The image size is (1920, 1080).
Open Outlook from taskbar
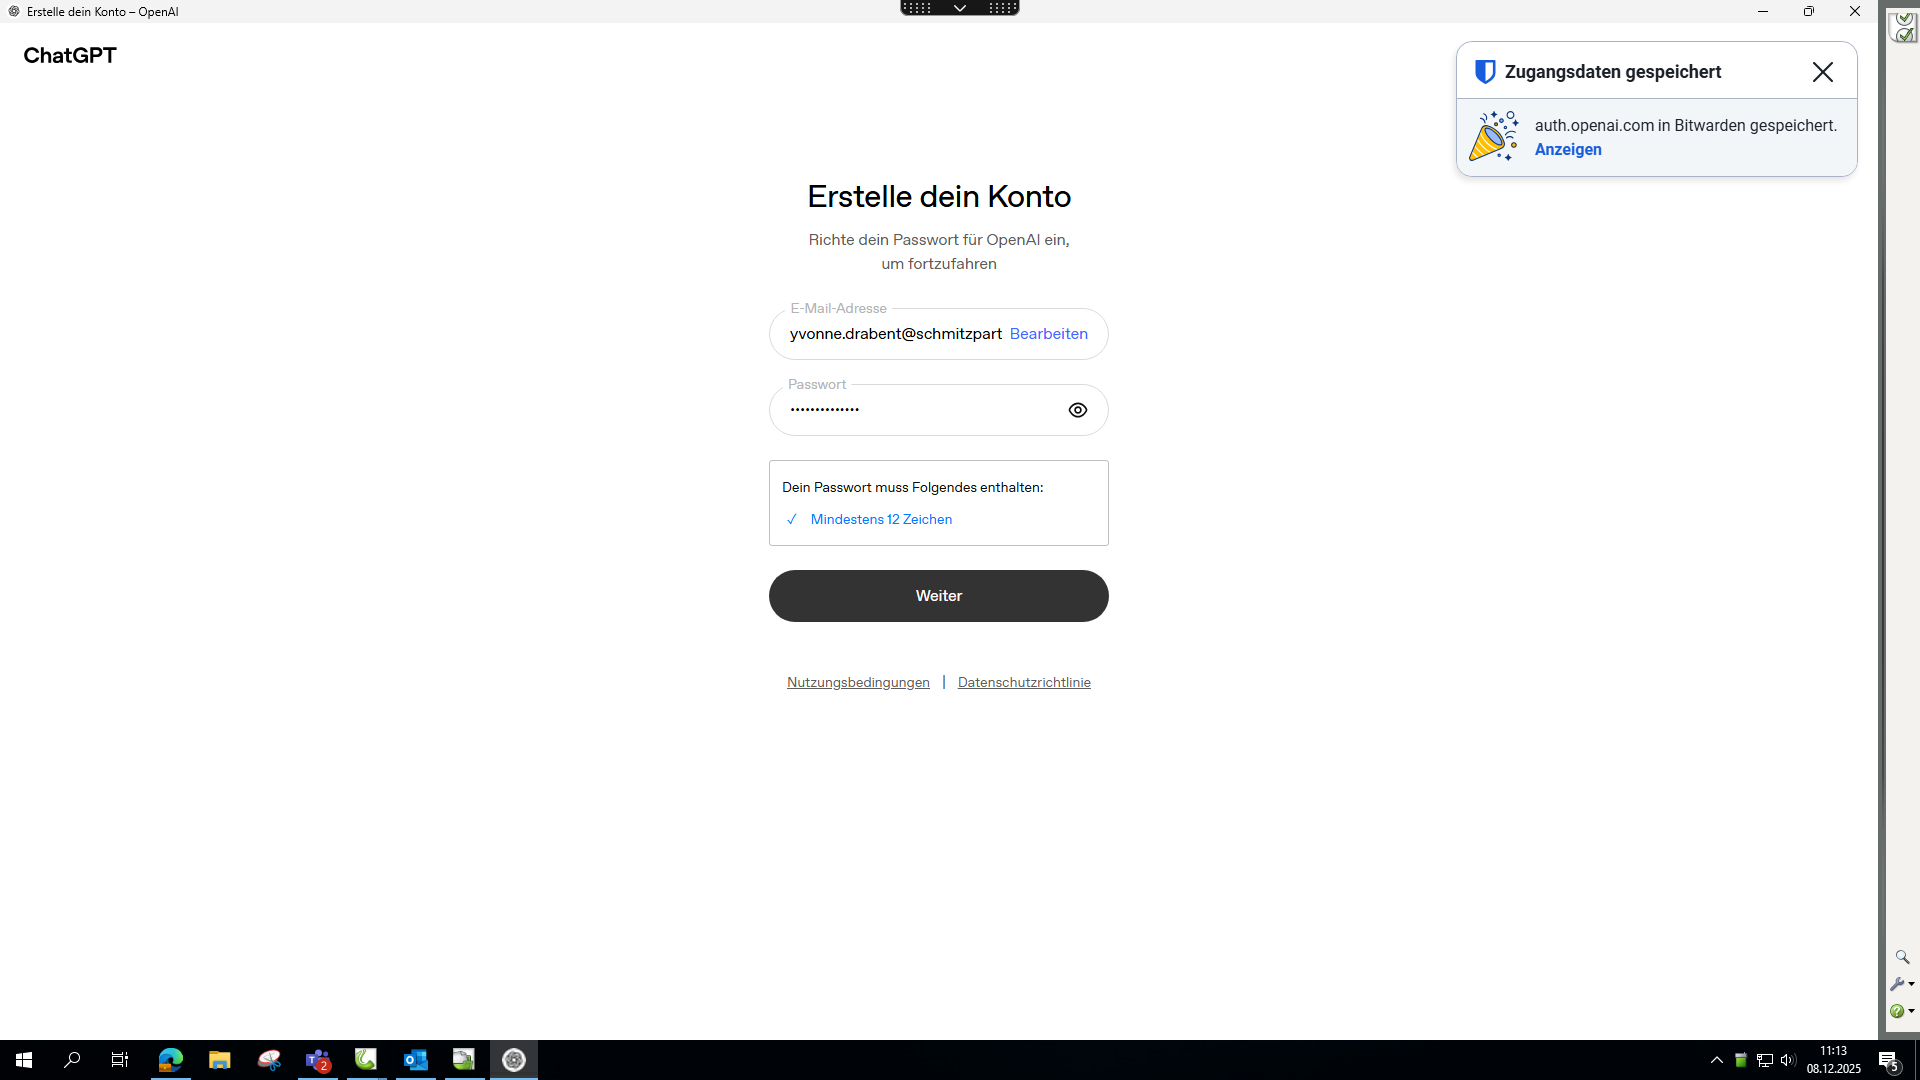click(x=415, y=1060)
